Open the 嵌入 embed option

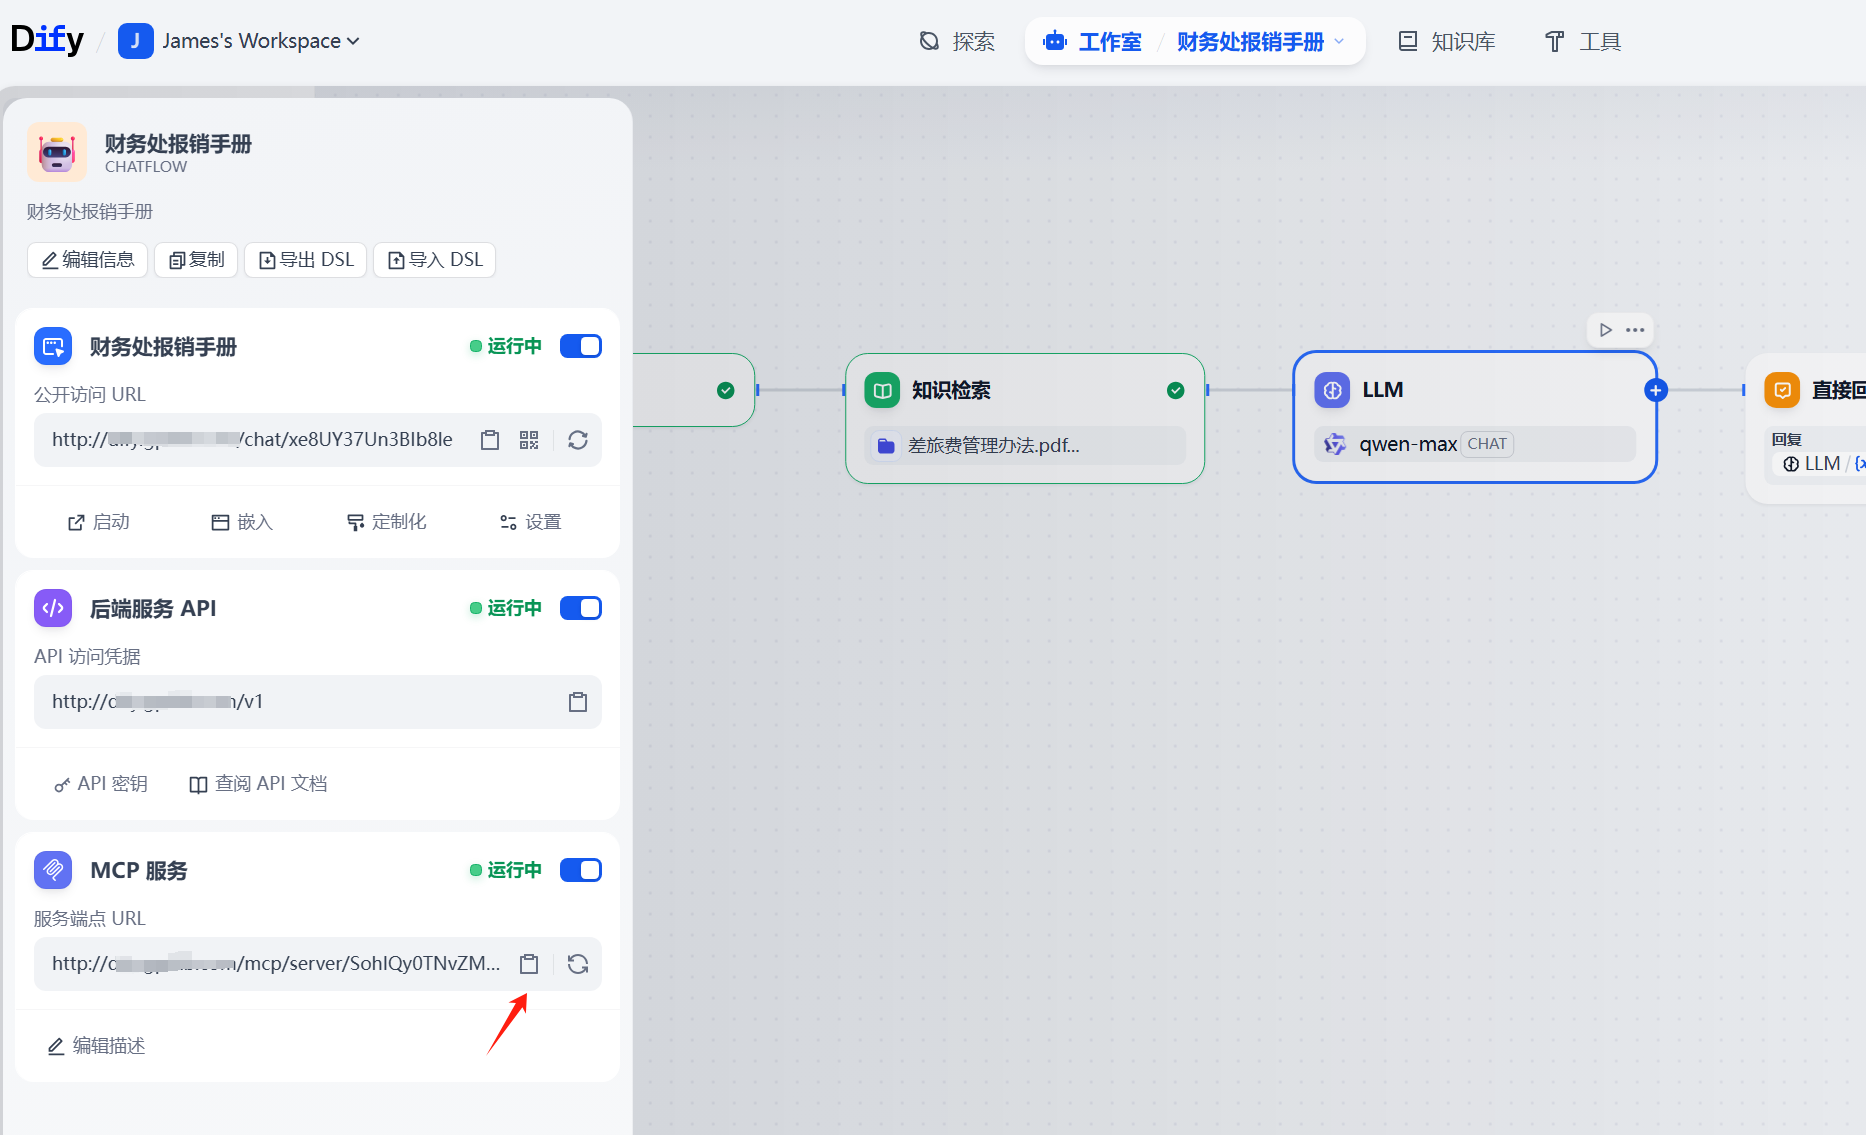pyautogui.click(x=242, y=522)
